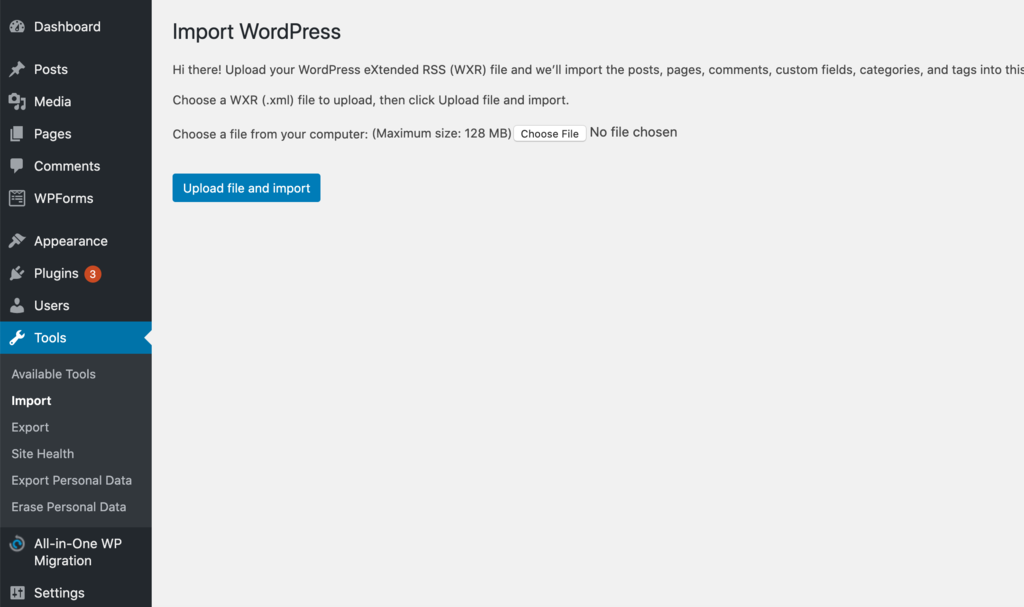Click the All-in-One WP Migration icon
This screenshot has height=607, width=1024.
pyautogui.click(x=17, y=544)
